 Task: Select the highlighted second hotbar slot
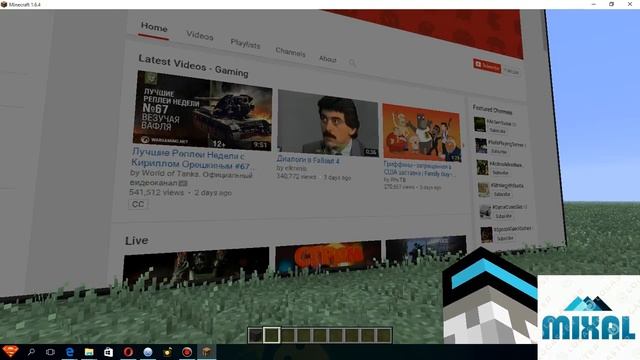coord(271,335)
